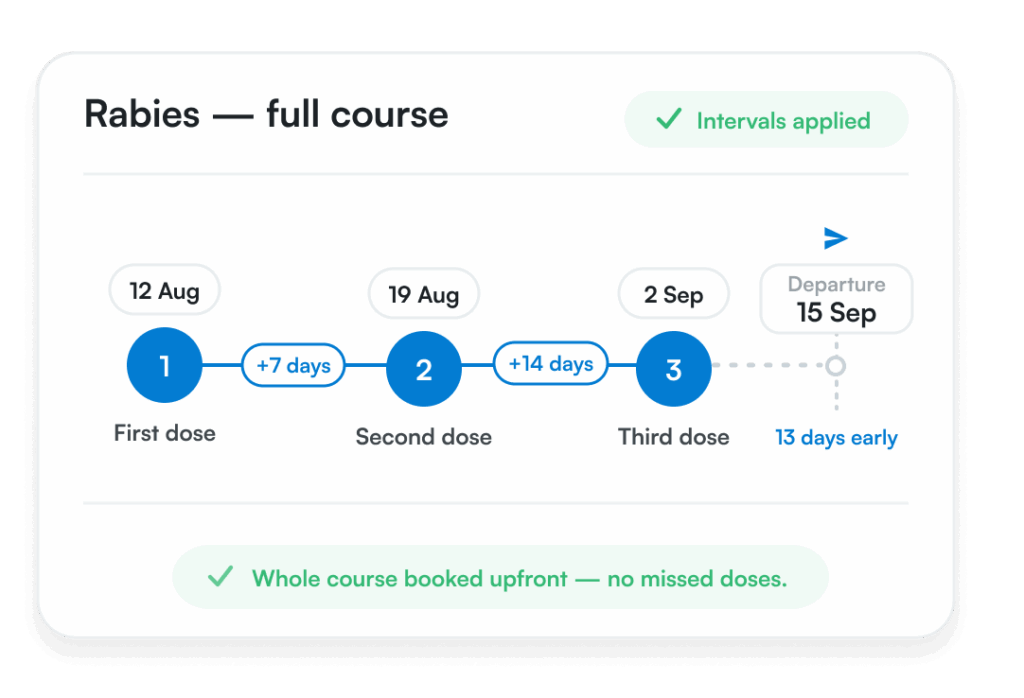Open the 2 Sep date chip
The height and width of the screenshot is (698, 1024).
point(674,294)
